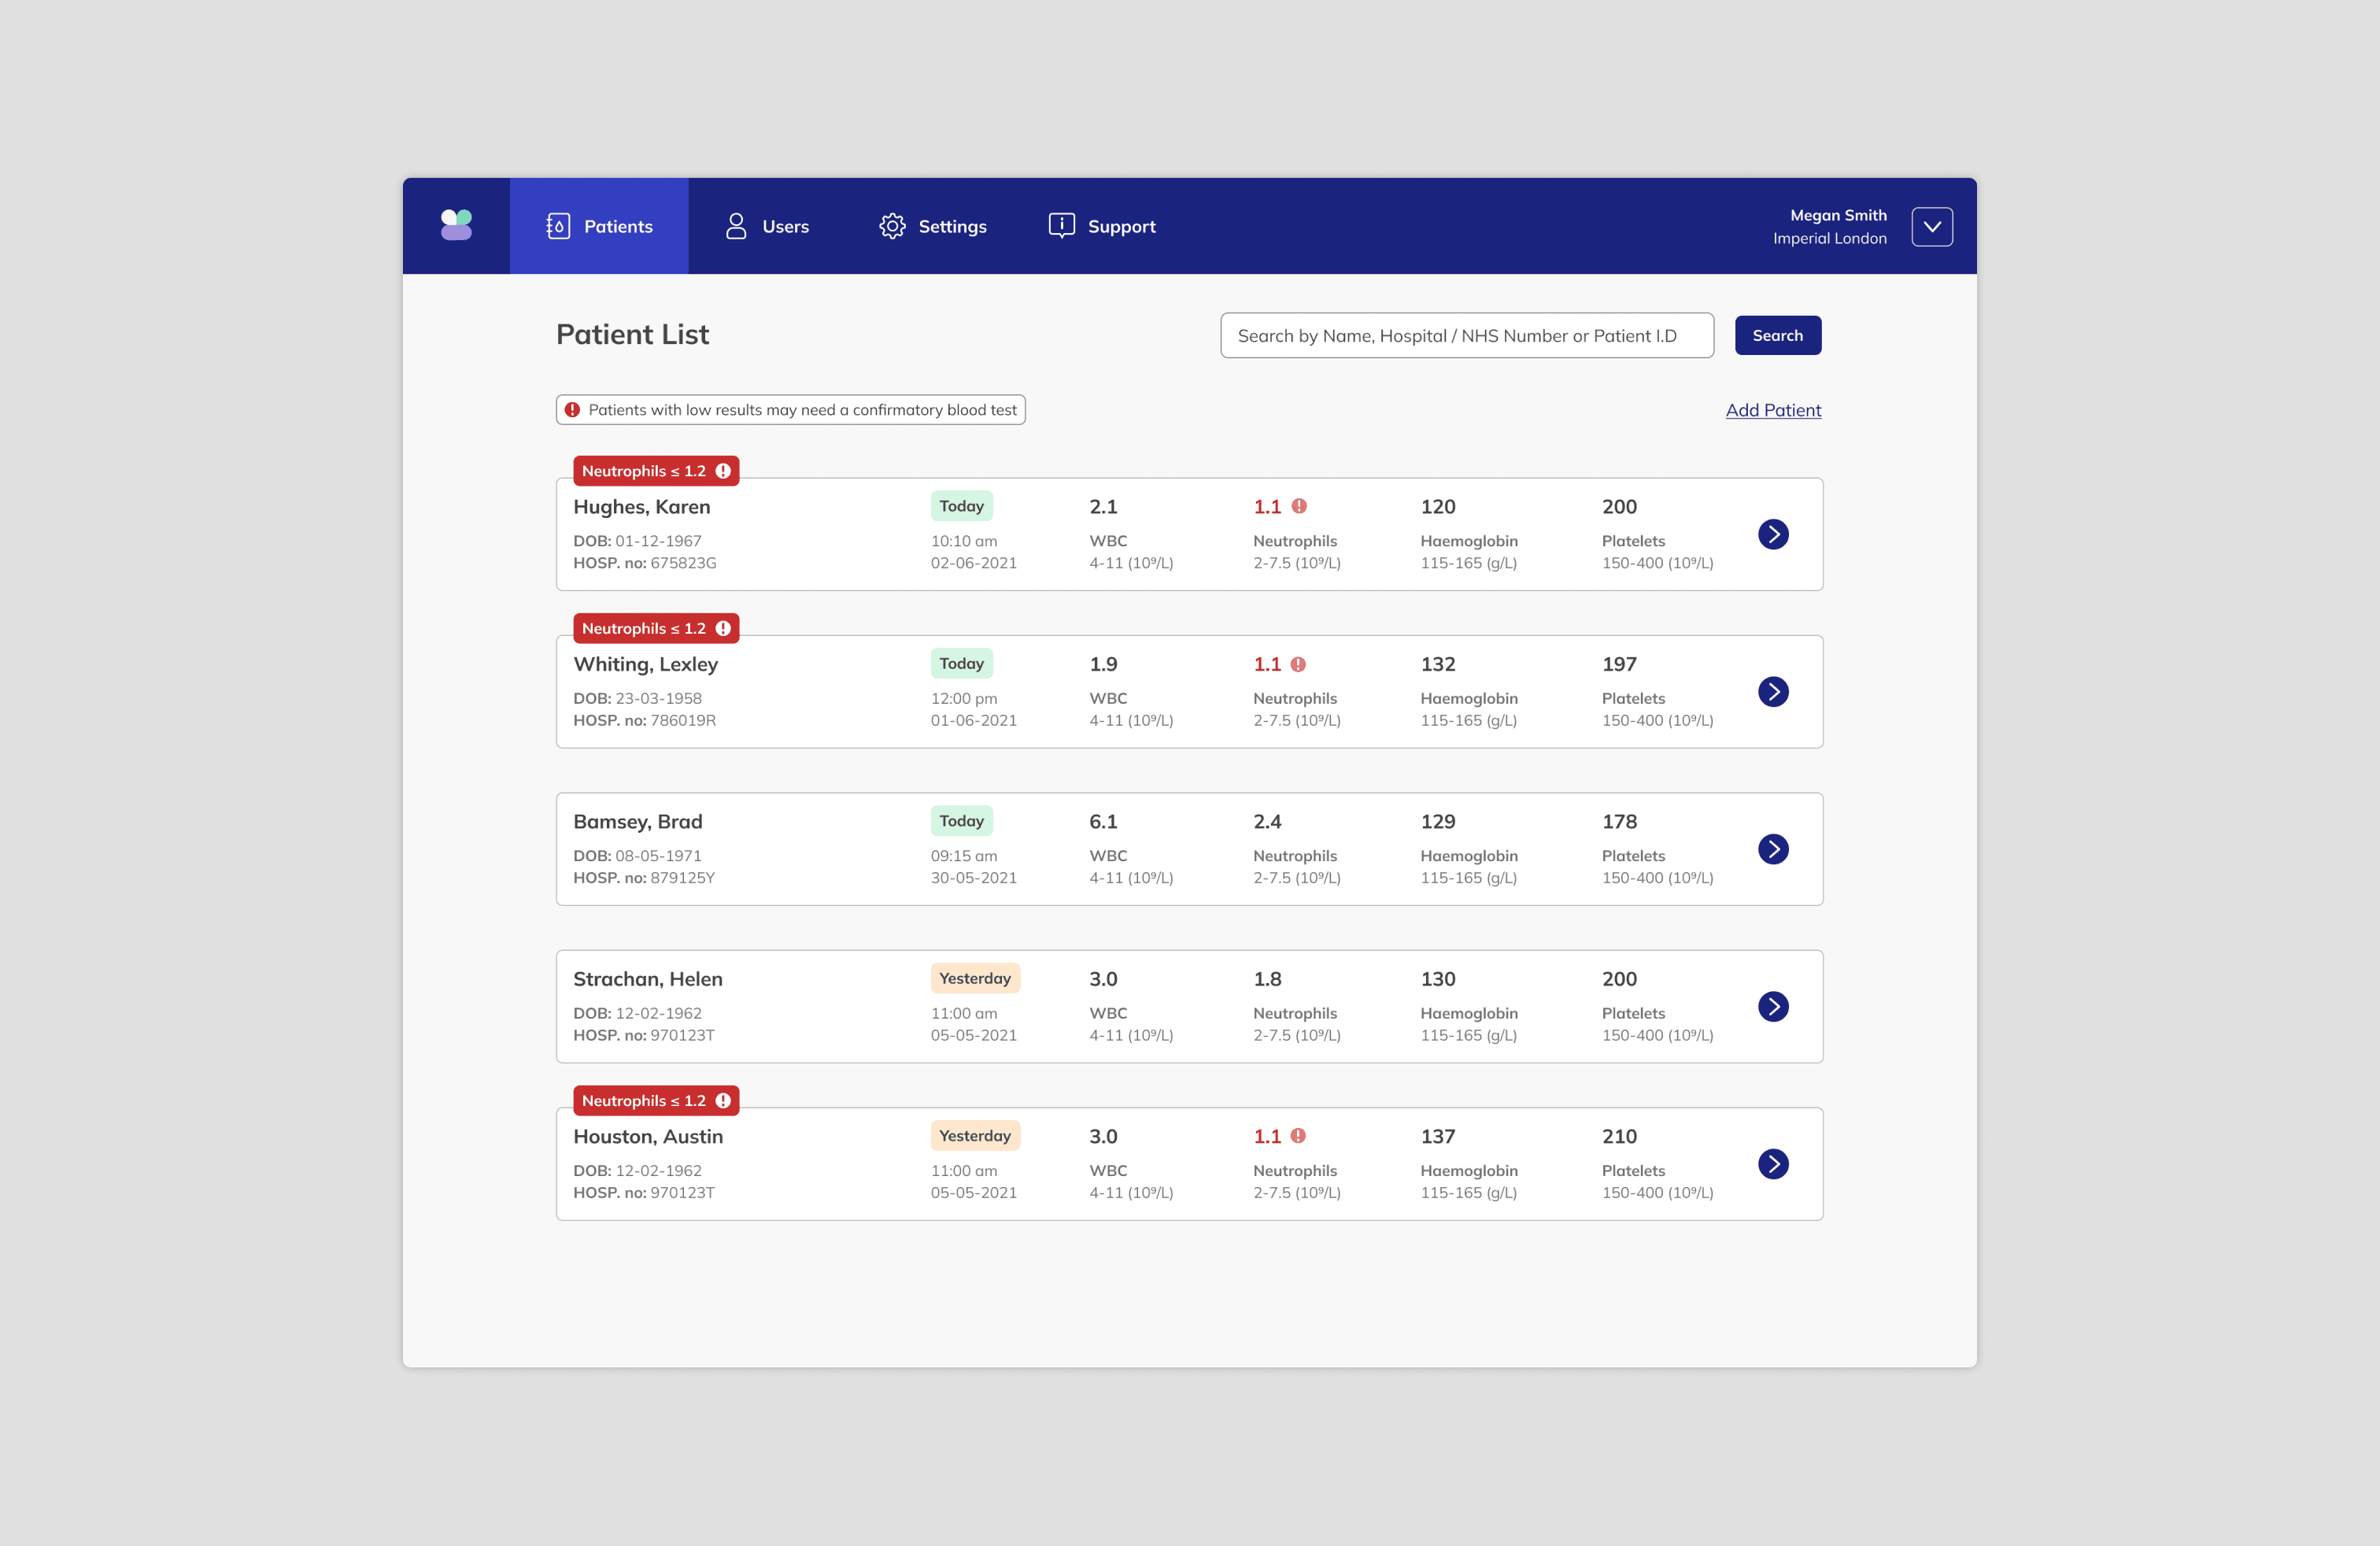This screenshot has height=1546, width=2380.
Task: Switch to the Users tab
Action: pos(784,226)
